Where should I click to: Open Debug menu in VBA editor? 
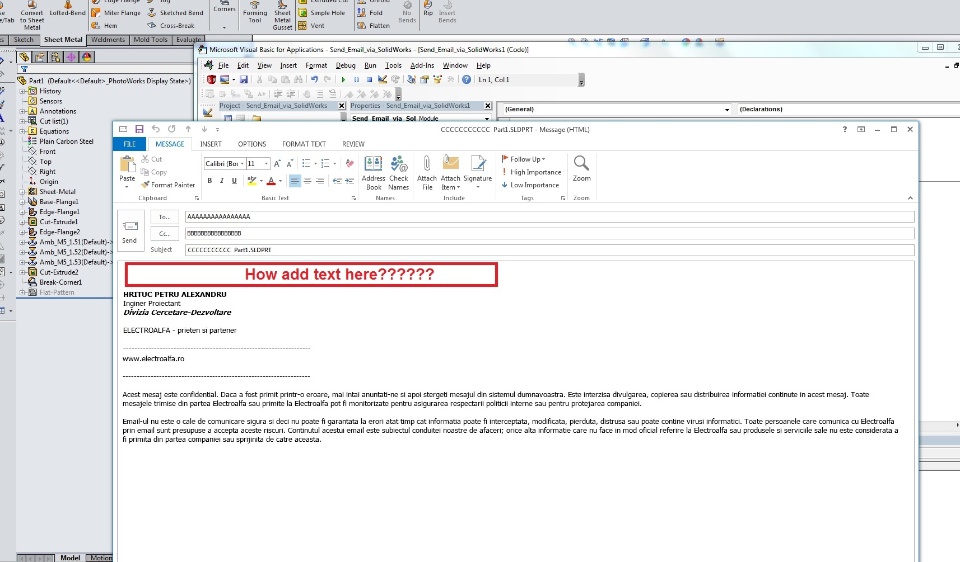[345, 66]
